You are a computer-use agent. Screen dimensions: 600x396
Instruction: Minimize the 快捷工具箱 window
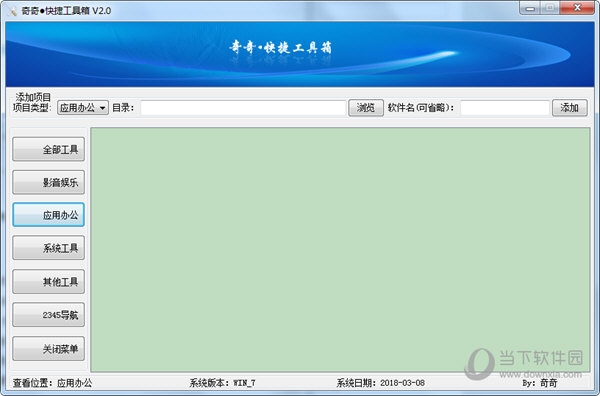tap(530, 8)
